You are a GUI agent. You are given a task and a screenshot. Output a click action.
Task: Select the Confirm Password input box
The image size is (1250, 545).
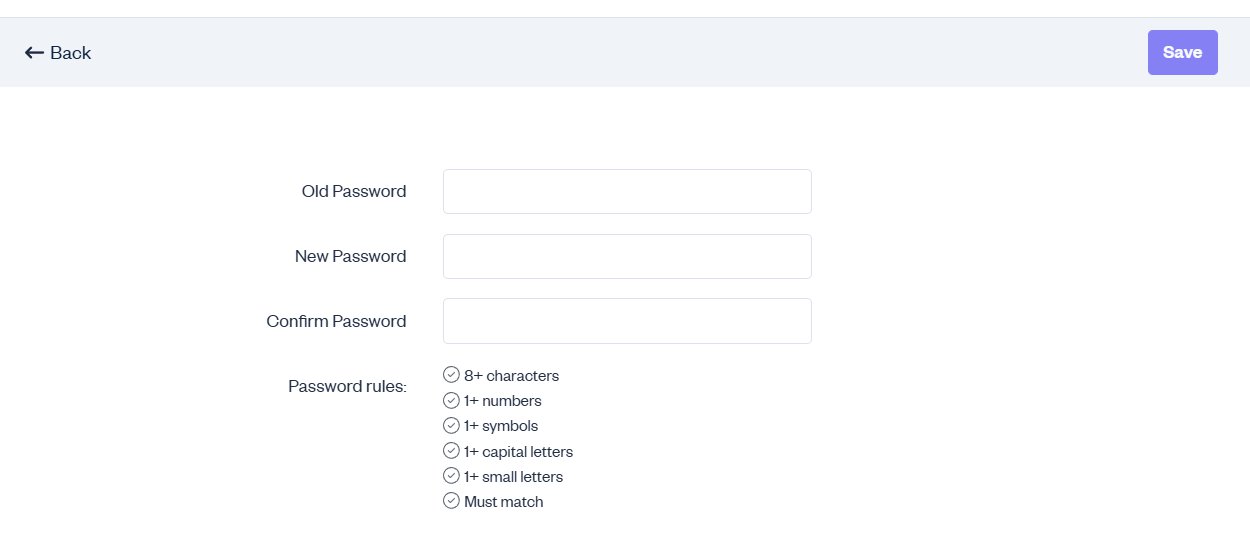click(x=627, y=321)
